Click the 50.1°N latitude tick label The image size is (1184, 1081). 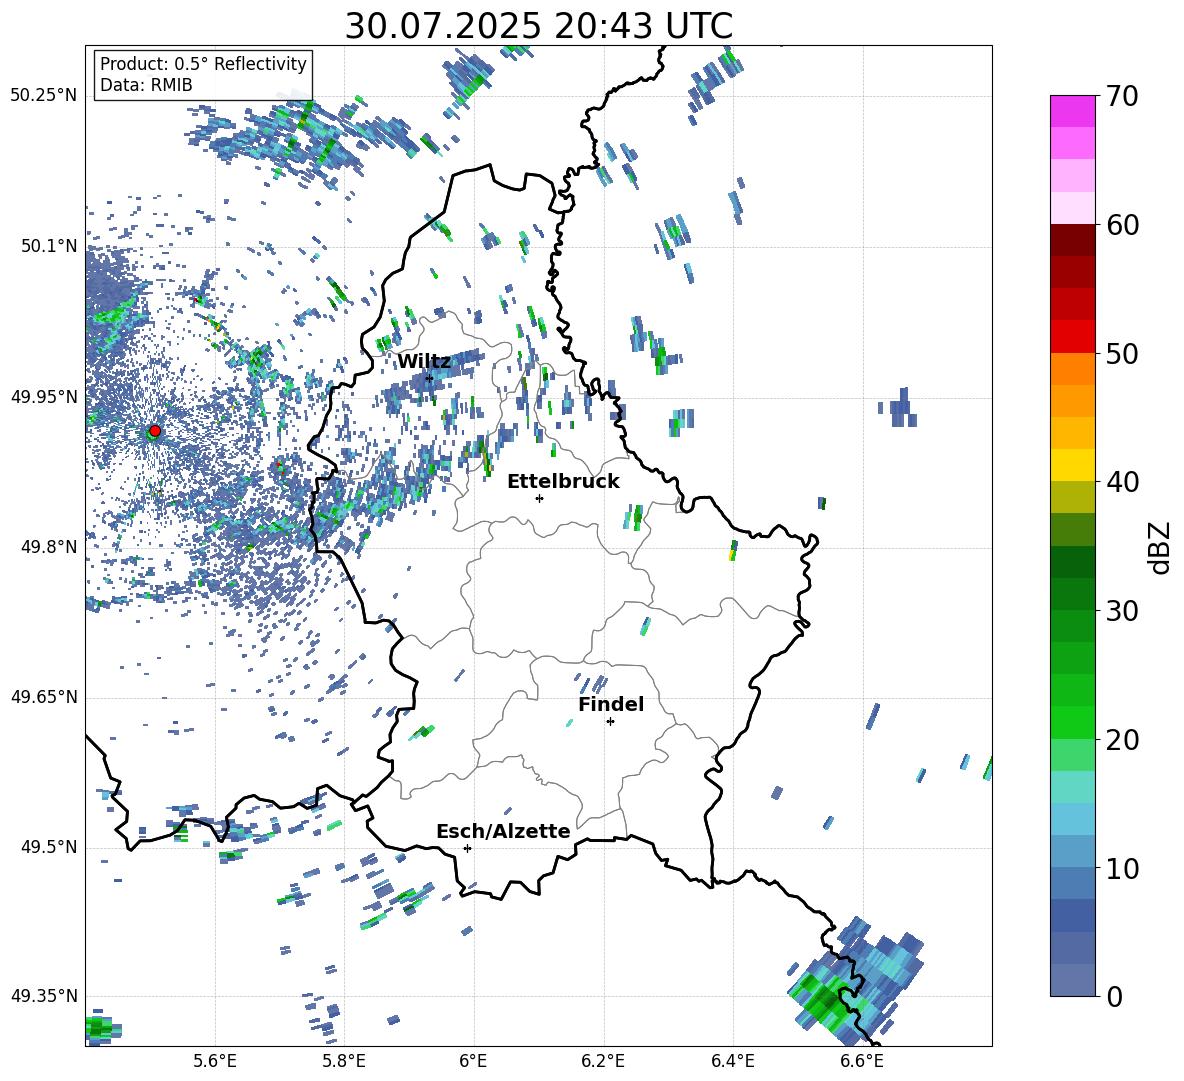[x=49, y=246]
